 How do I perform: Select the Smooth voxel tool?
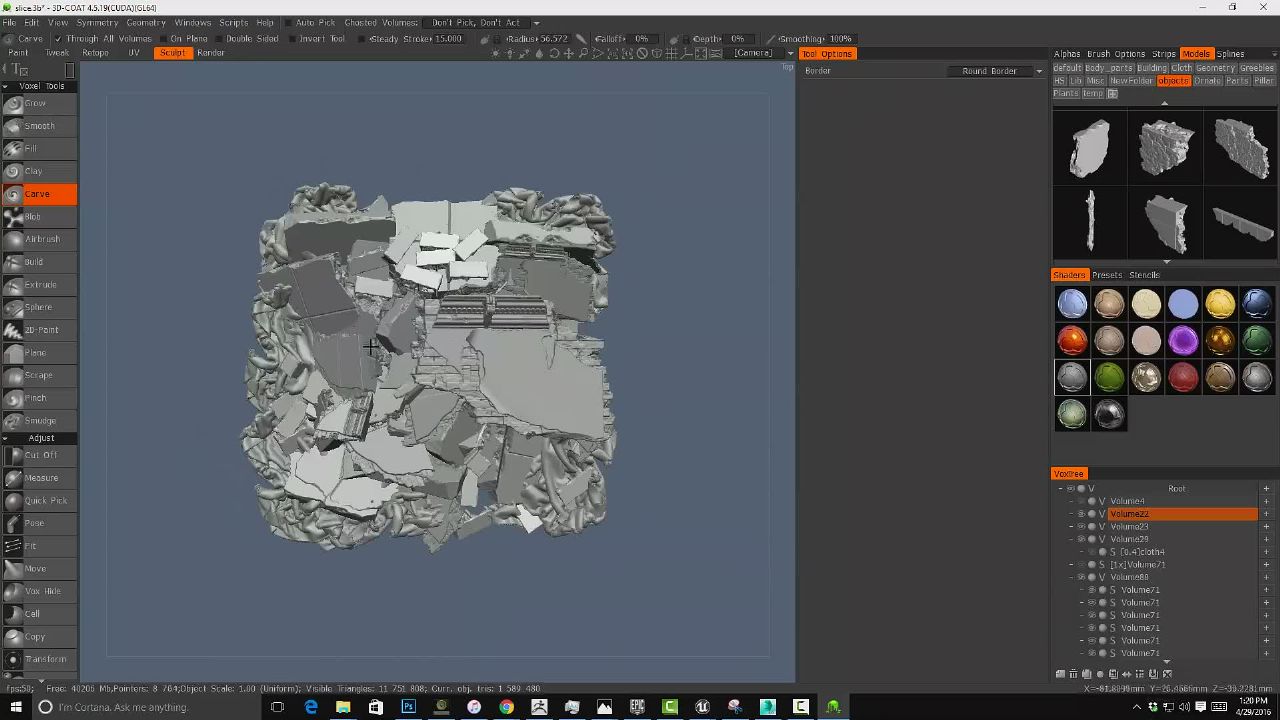point(38,126)
